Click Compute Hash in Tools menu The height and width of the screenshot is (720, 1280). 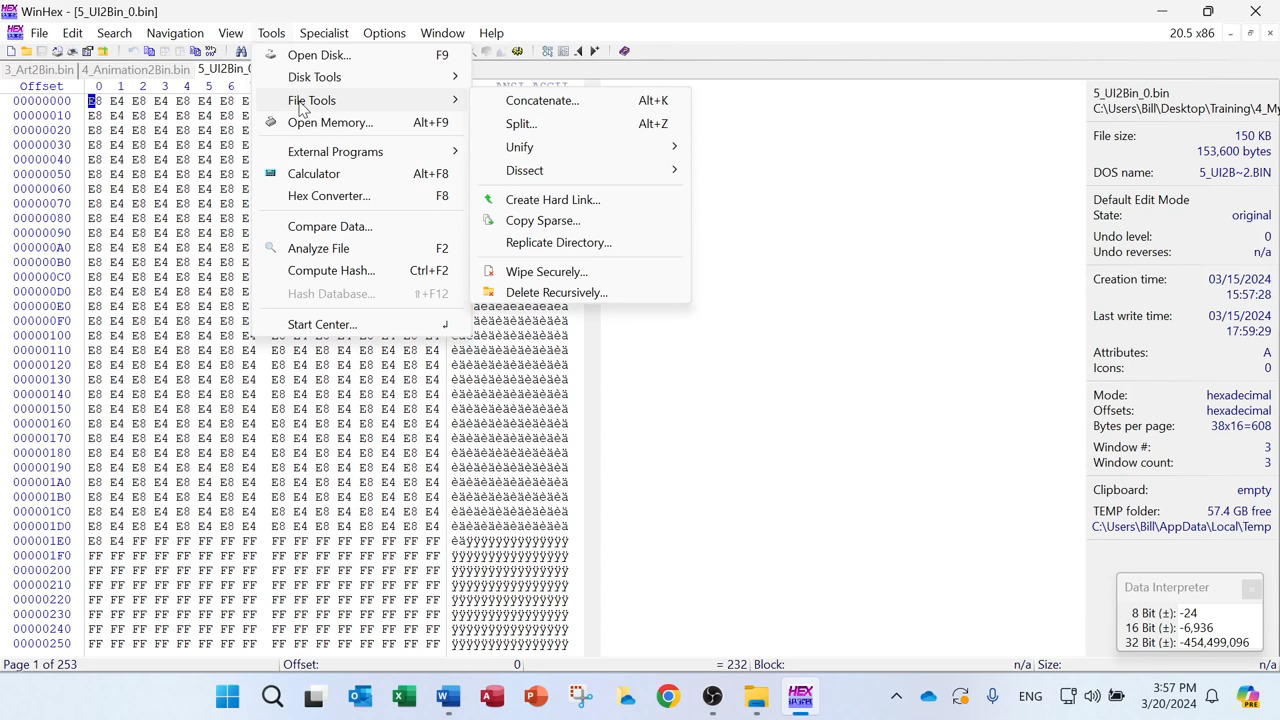pyautogui.click(x=331, y=270)
